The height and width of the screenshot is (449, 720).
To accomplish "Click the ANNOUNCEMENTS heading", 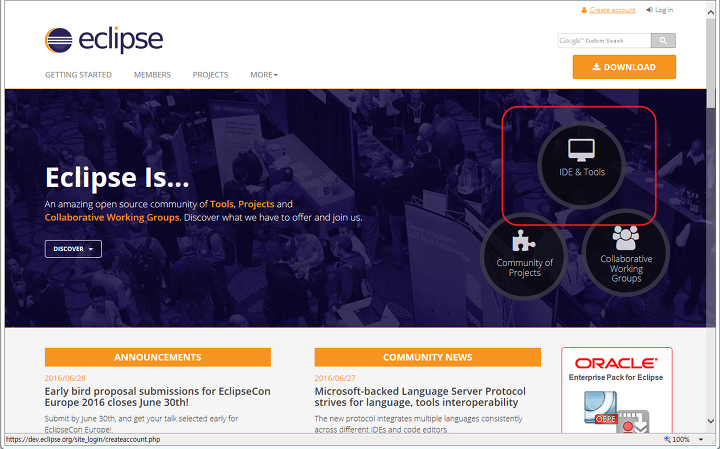I will [x=158, y=357].
